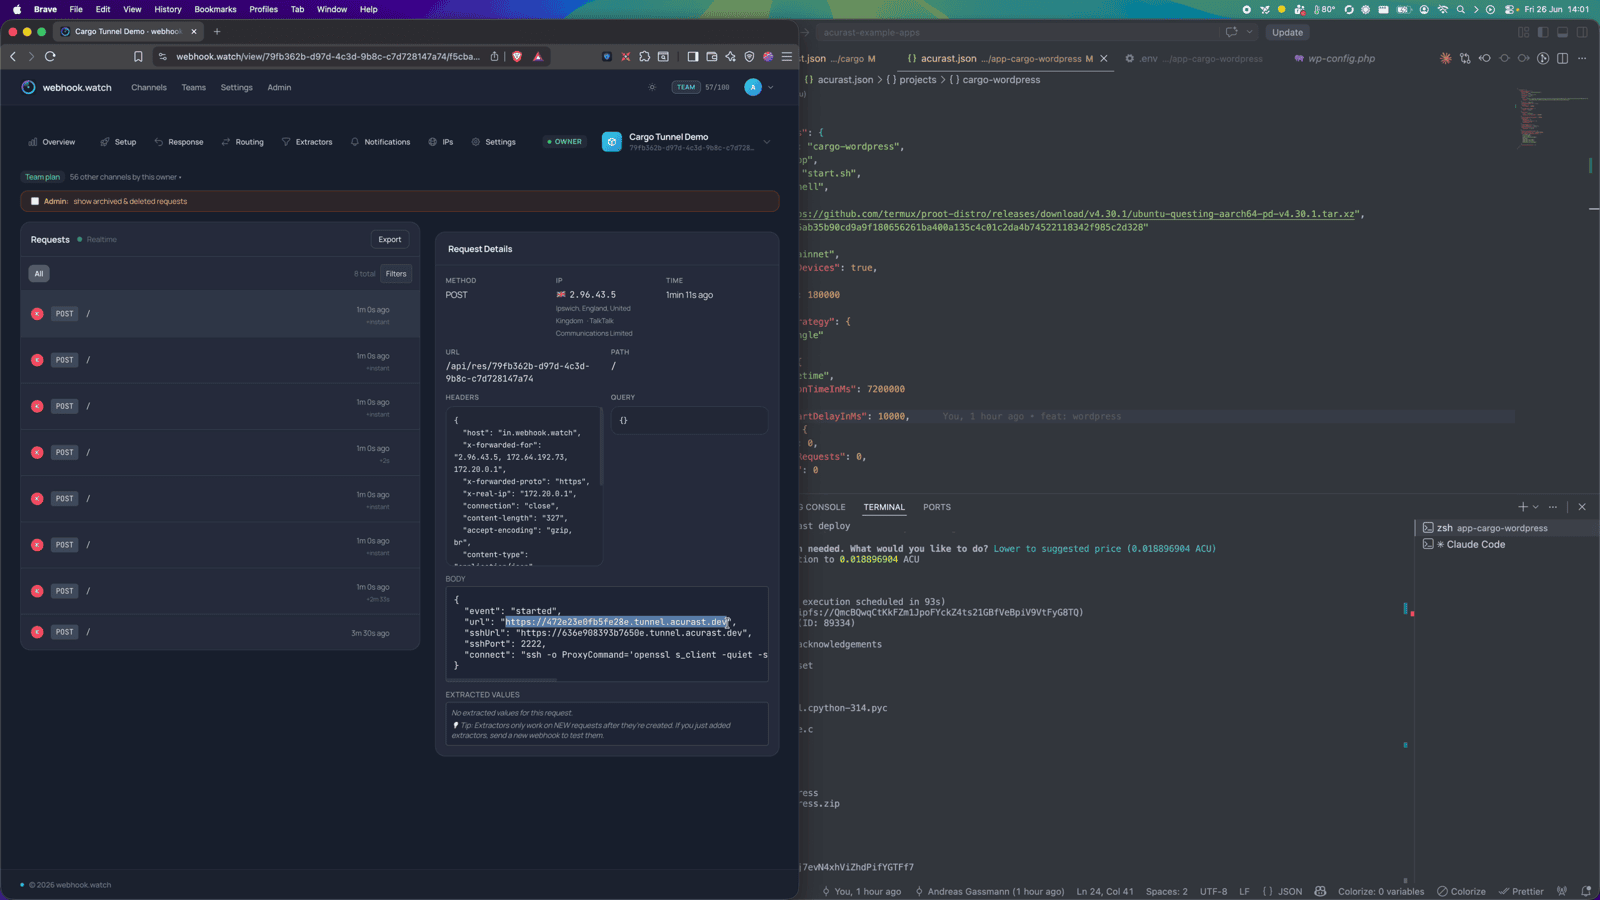Click inside the Query JSON box
Viewport: 1600px width, 900px height.
[x=689, y=420]
